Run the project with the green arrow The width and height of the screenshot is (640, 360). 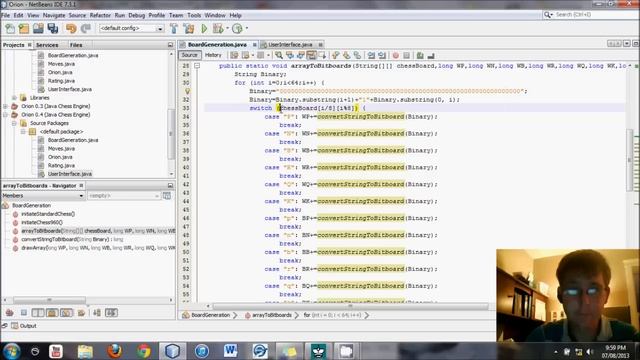click(204, 28)
